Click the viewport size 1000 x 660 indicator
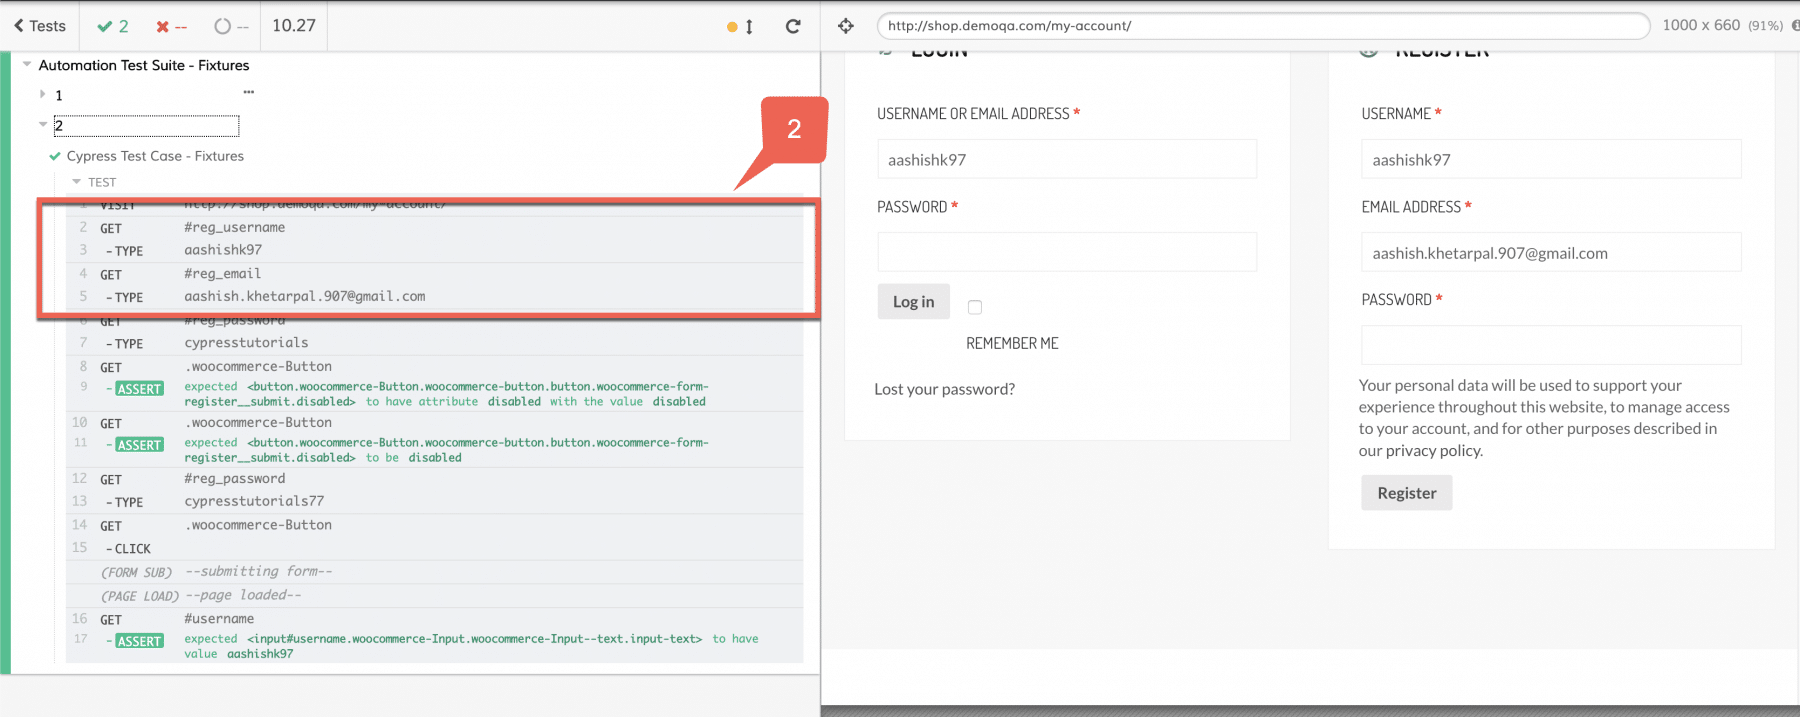 click(1701, 25)
